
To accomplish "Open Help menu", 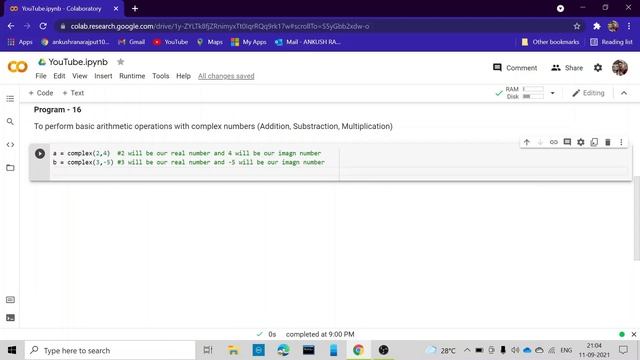I will pos(183,76).
